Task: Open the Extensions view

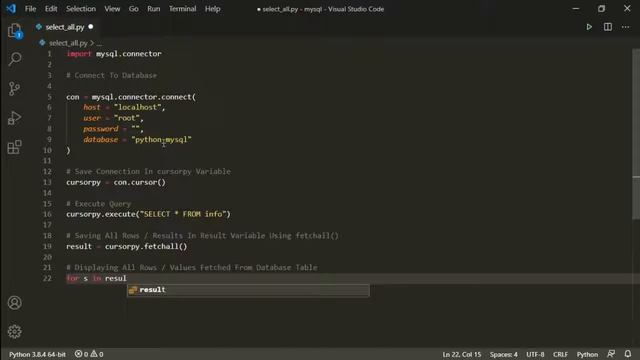Action: point(15,147)
